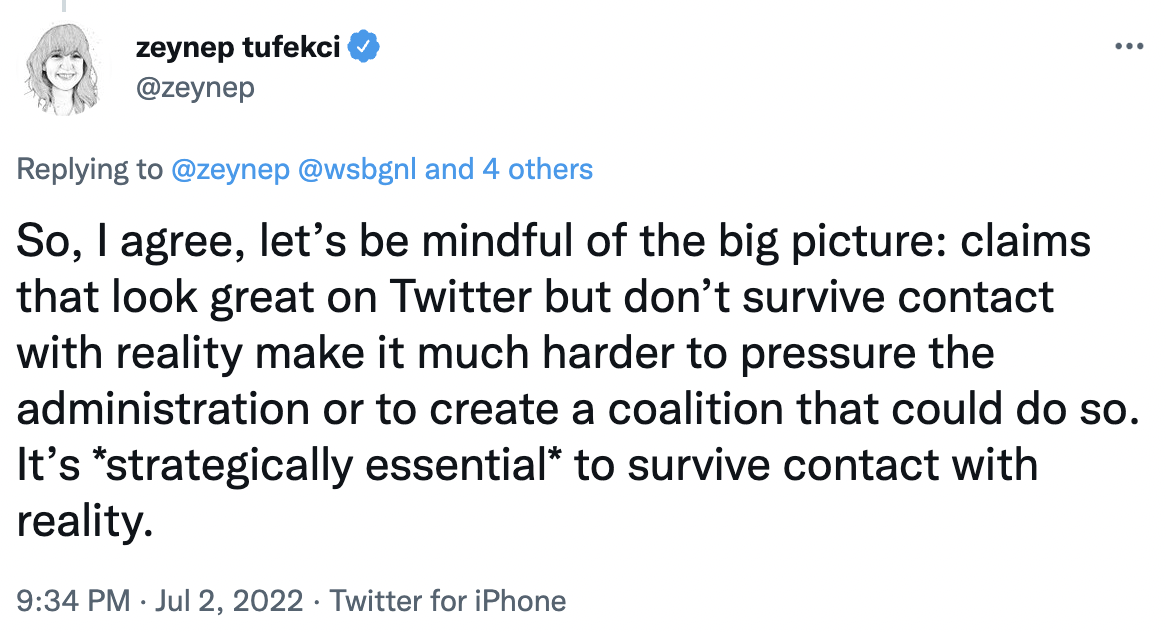
Task: Open the display name zeynep tufekci
Action: 237,46
